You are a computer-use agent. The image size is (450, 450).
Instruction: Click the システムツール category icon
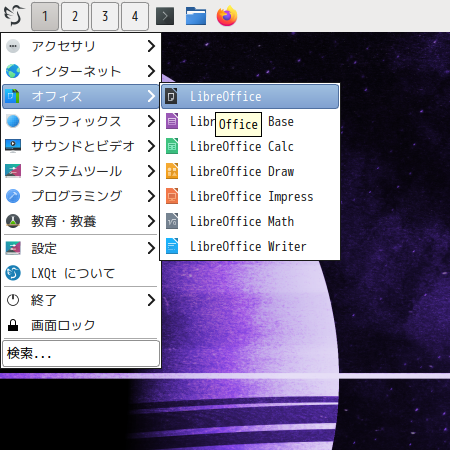point(13,171)
